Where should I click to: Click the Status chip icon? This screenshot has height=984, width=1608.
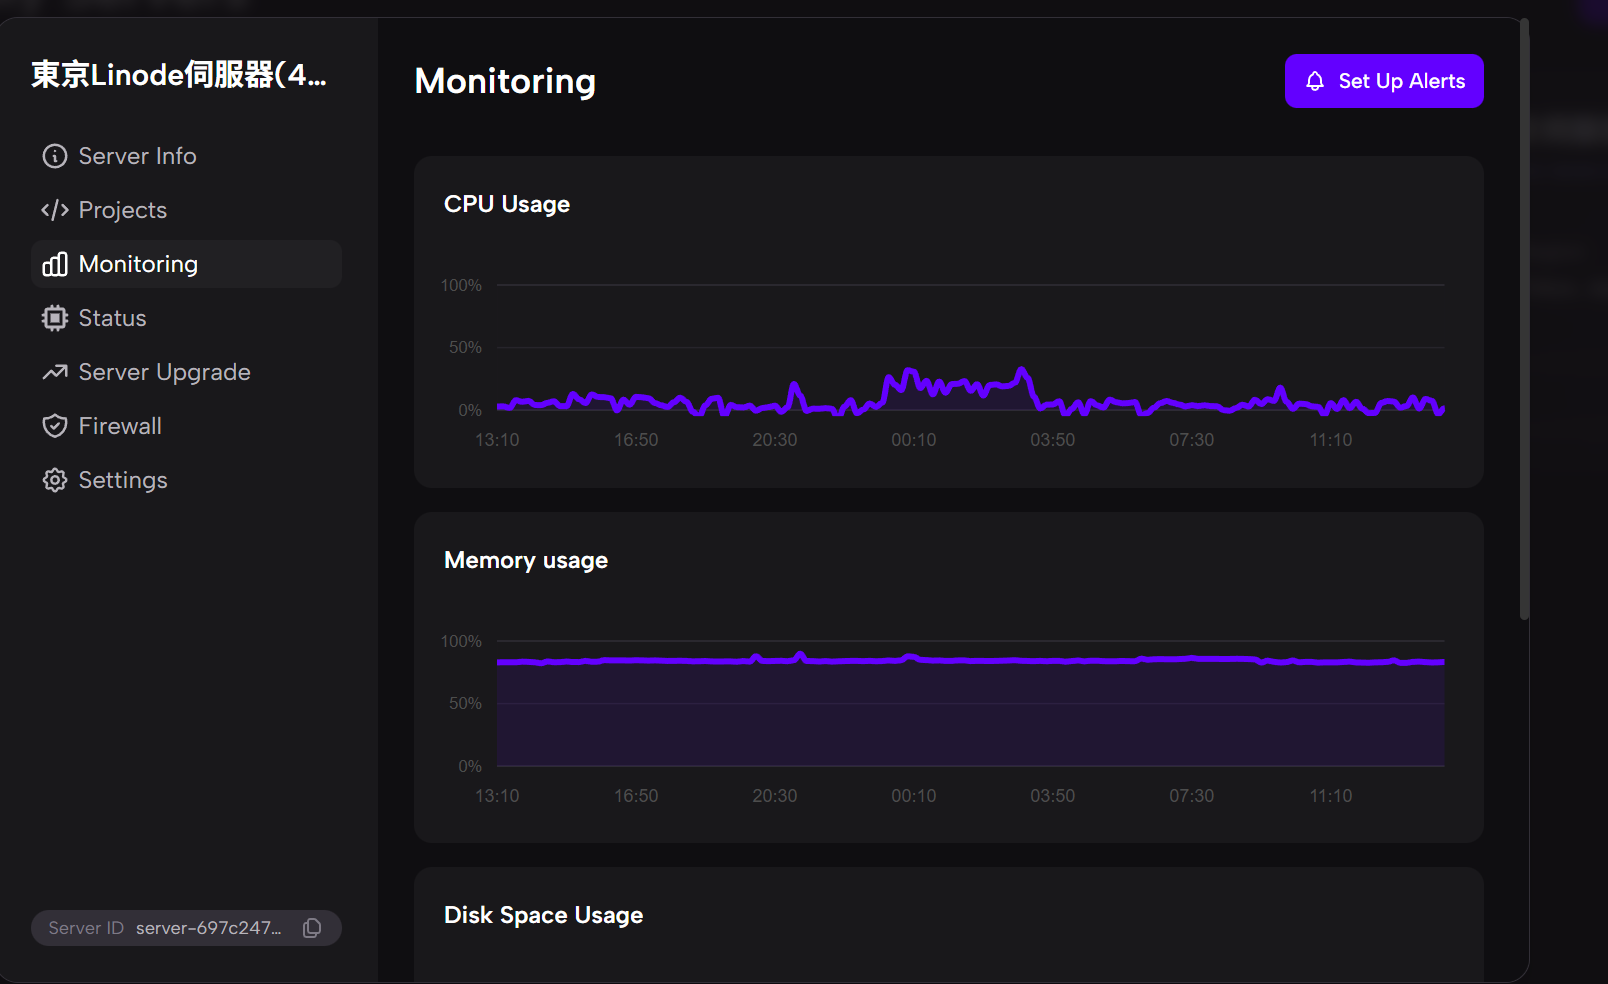pos(54,318)
